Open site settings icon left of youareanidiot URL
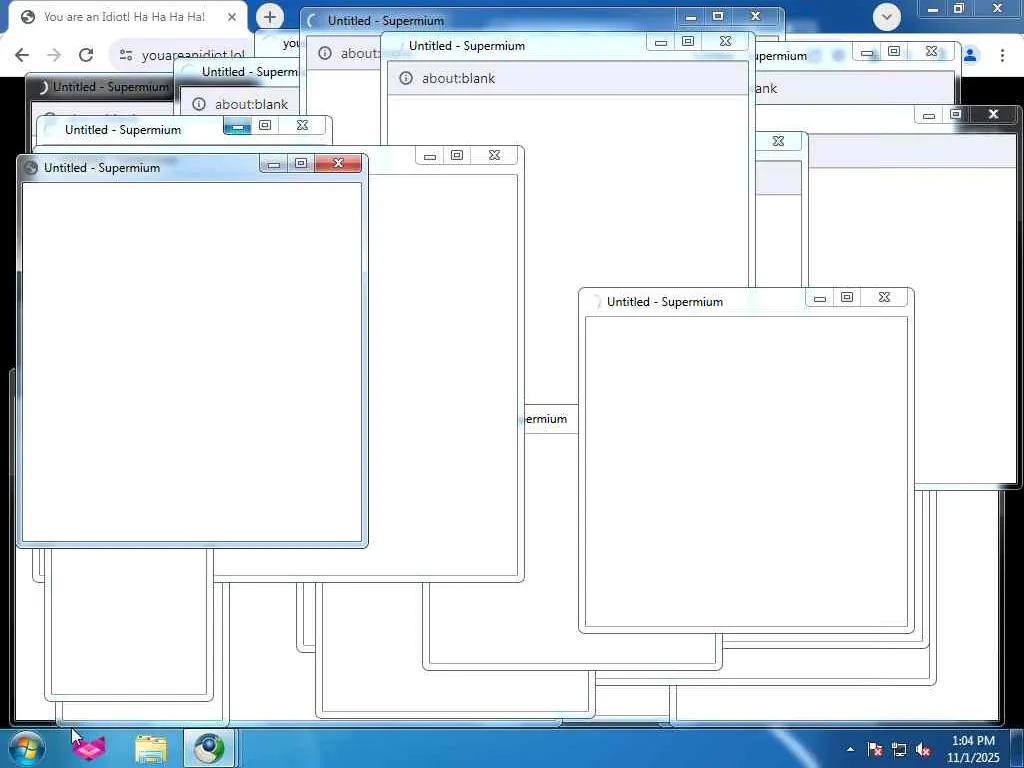 coord(126,55)
